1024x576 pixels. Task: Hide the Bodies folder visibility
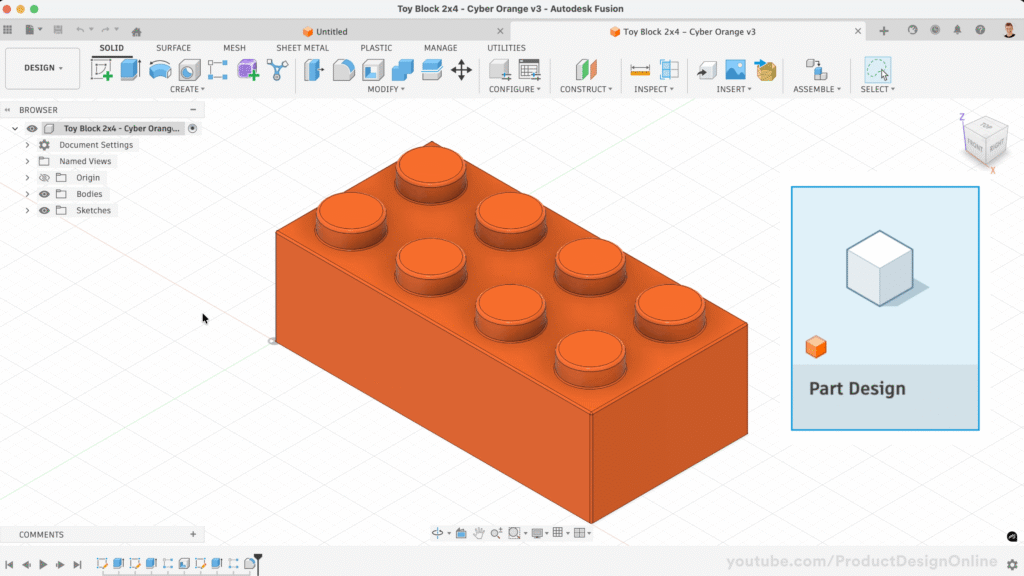pyautogui.click(x=44, y=194)
